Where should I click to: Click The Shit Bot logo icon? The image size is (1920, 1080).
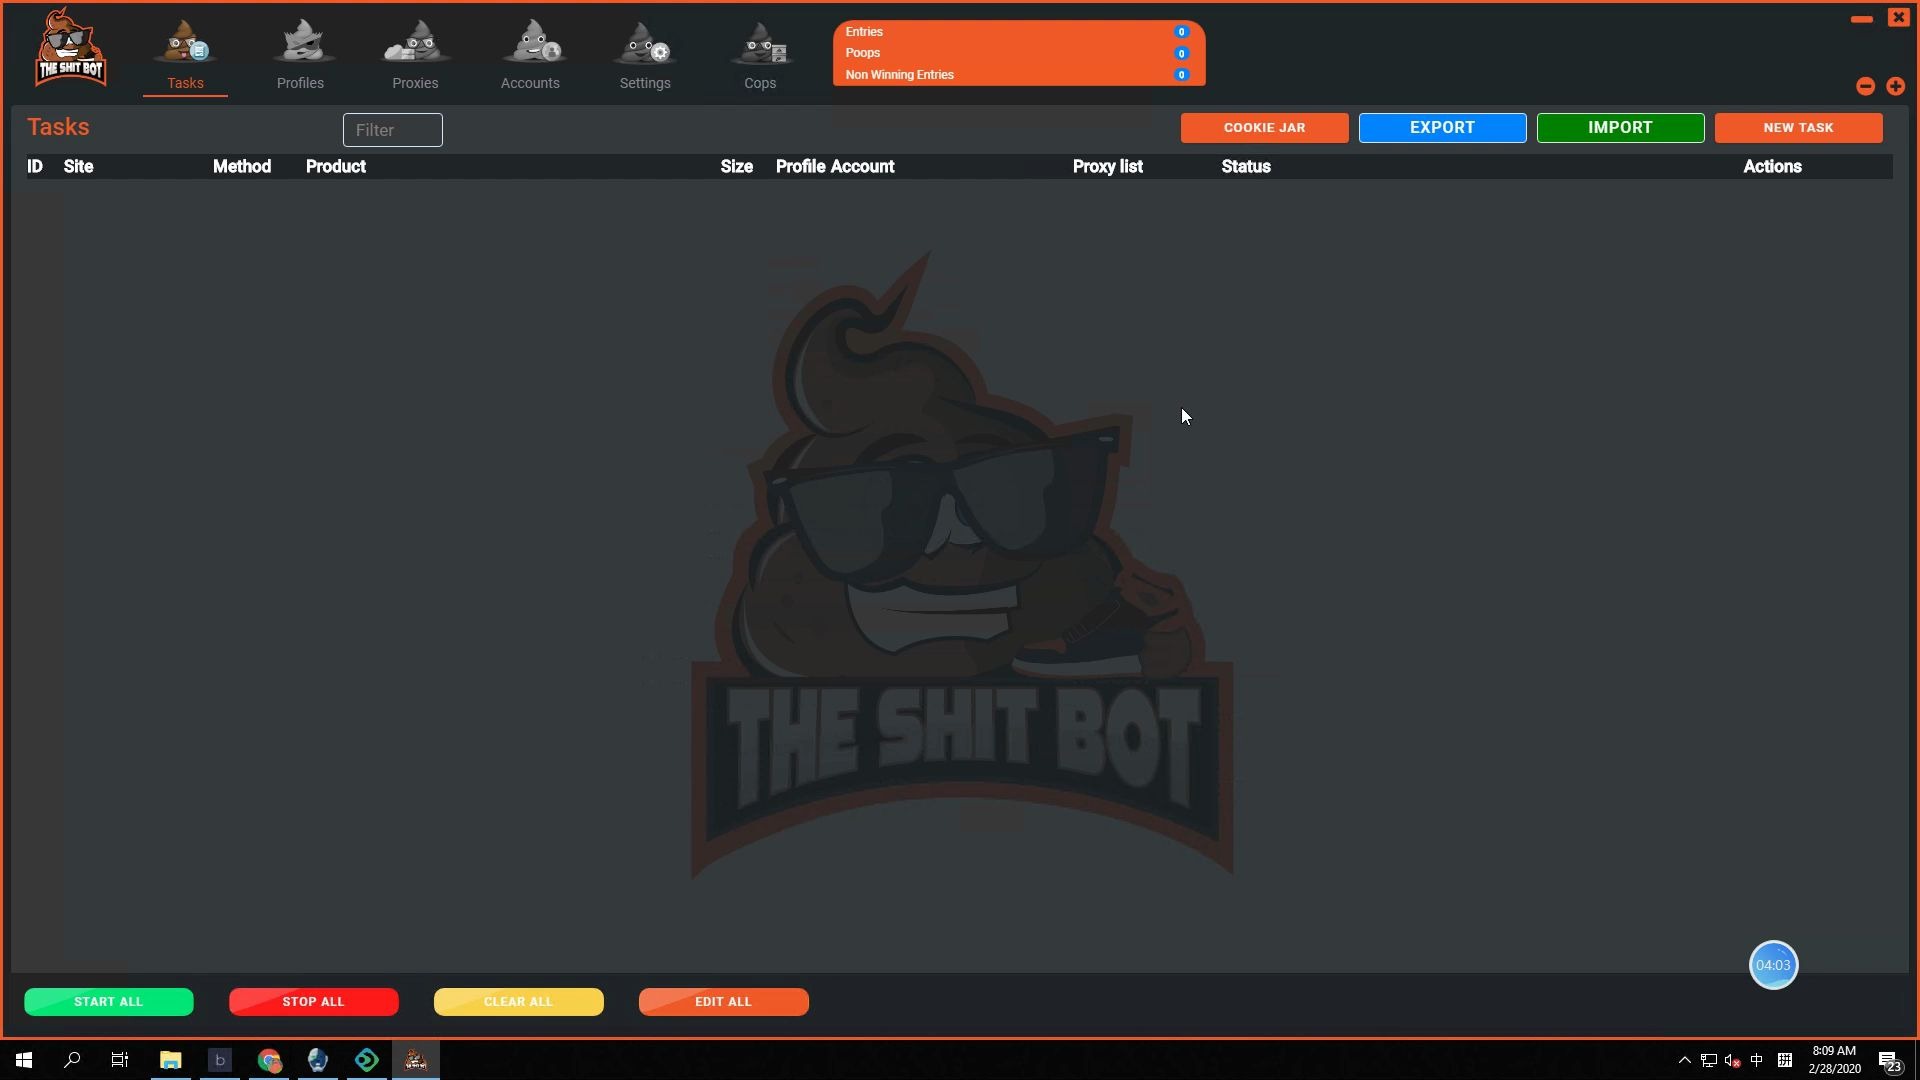click(x=69, y=47)
